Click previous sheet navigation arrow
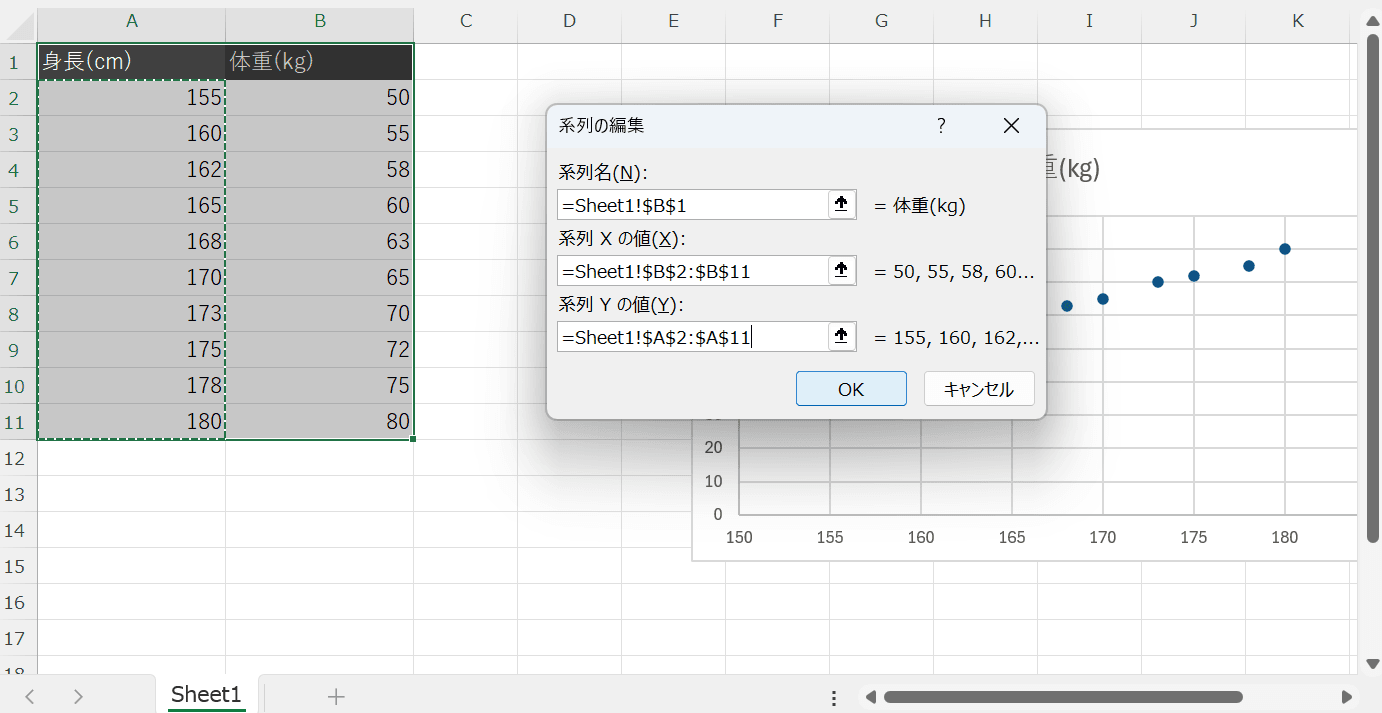1382x713 pixels. tap(30, 697)
